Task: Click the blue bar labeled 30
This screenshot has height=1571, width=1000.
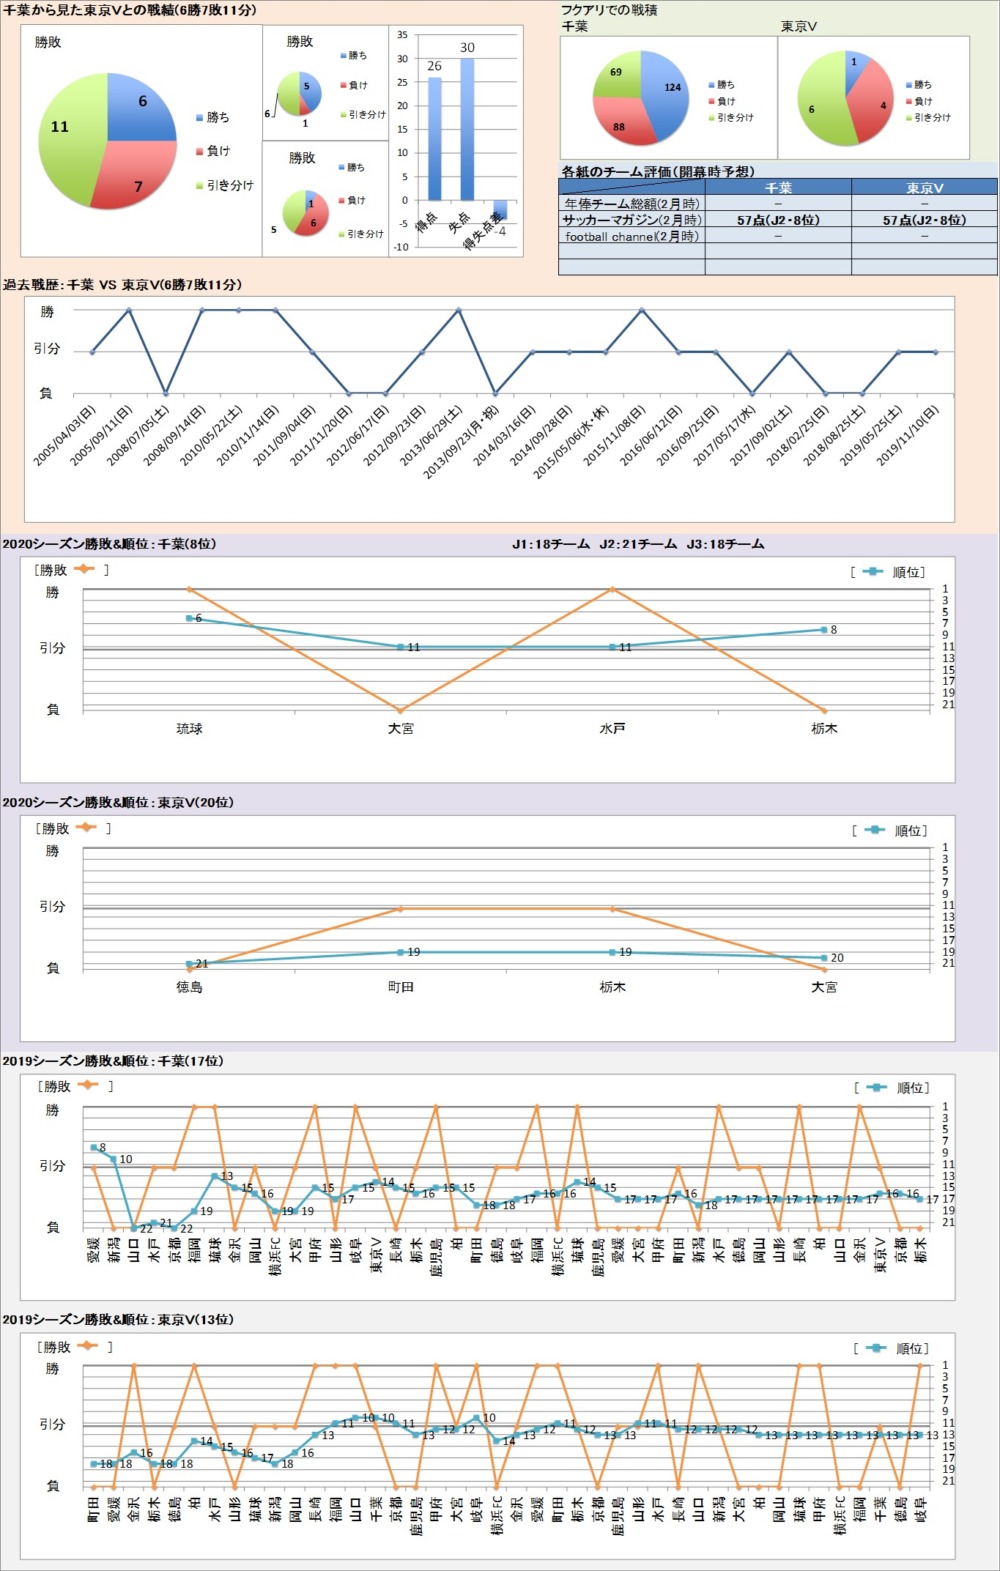Action: (x=467, y=129)
